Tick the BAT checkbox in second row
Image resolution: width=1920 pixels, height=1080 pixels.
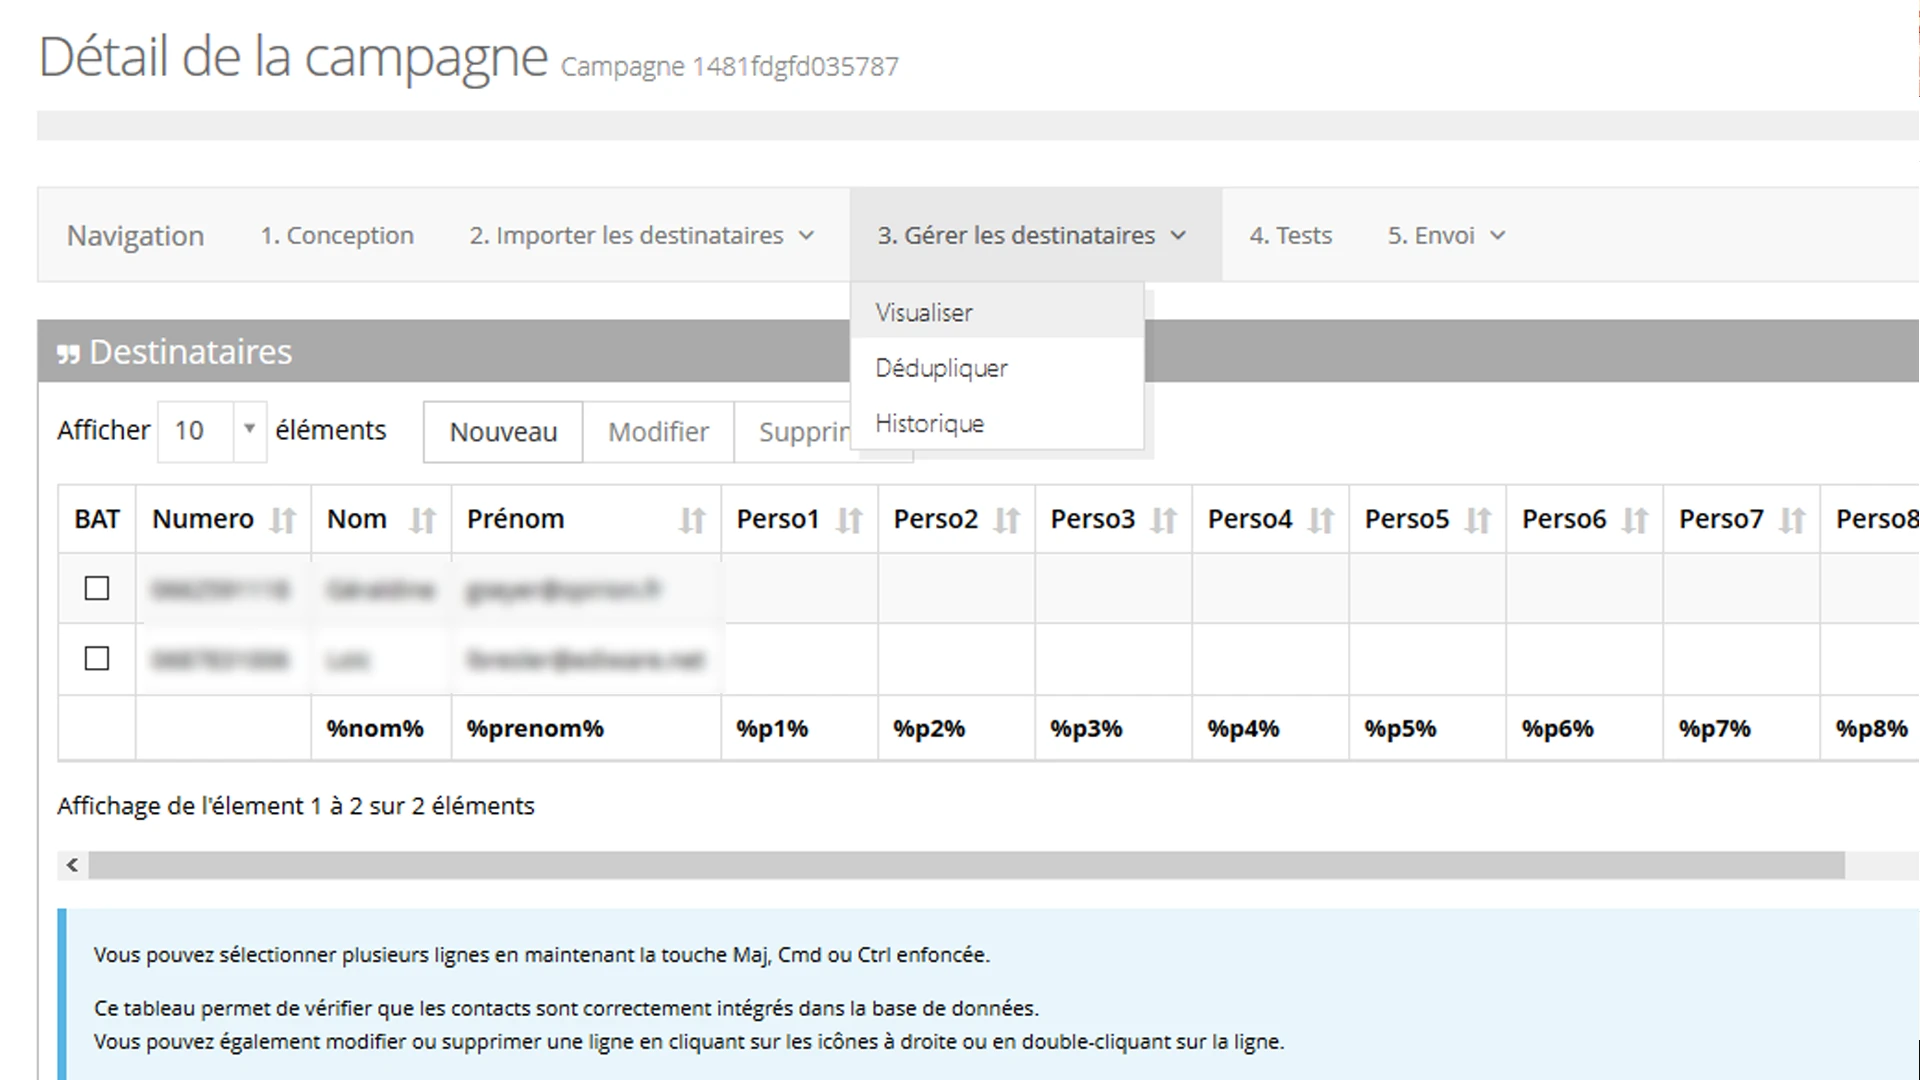(x=97, y=659)
